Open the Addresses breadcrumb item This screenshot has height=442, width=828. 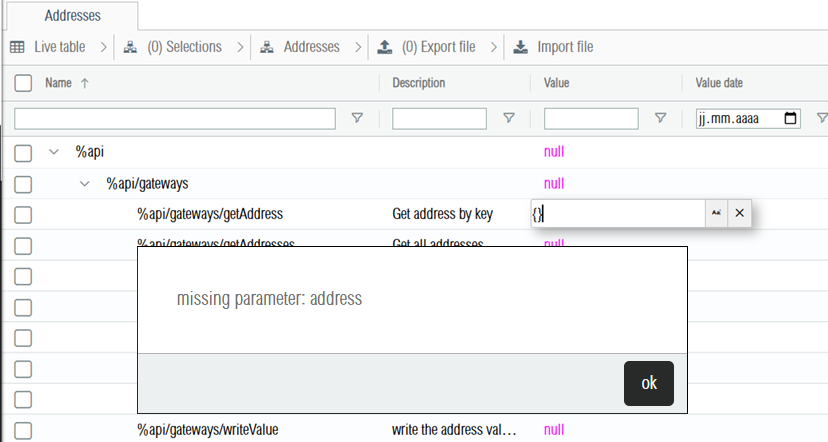(x=311, y=47)
